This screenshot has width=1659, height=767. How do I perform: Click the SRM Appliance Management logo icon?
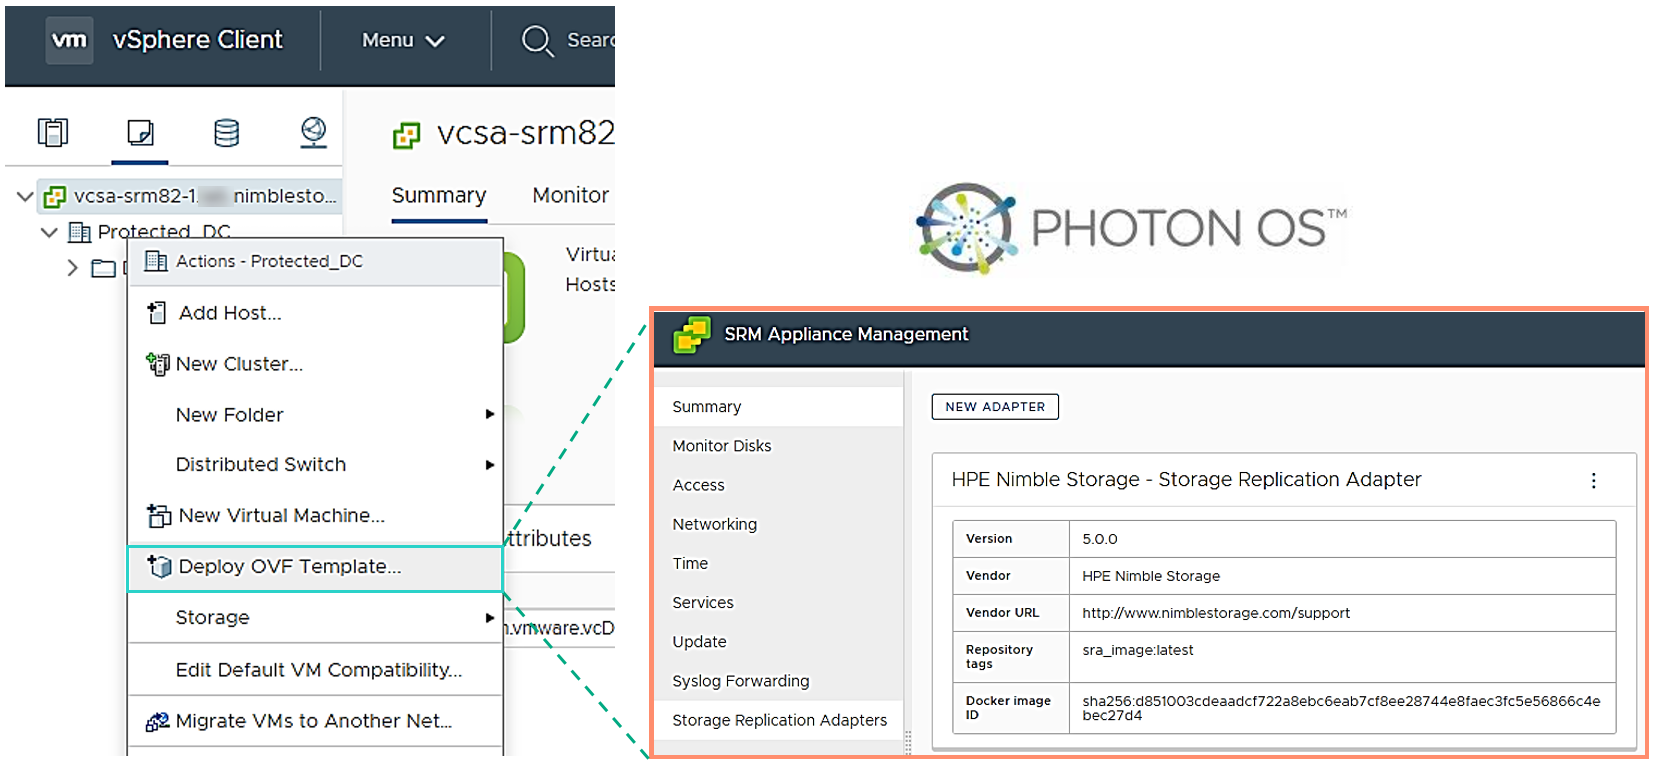692,335
